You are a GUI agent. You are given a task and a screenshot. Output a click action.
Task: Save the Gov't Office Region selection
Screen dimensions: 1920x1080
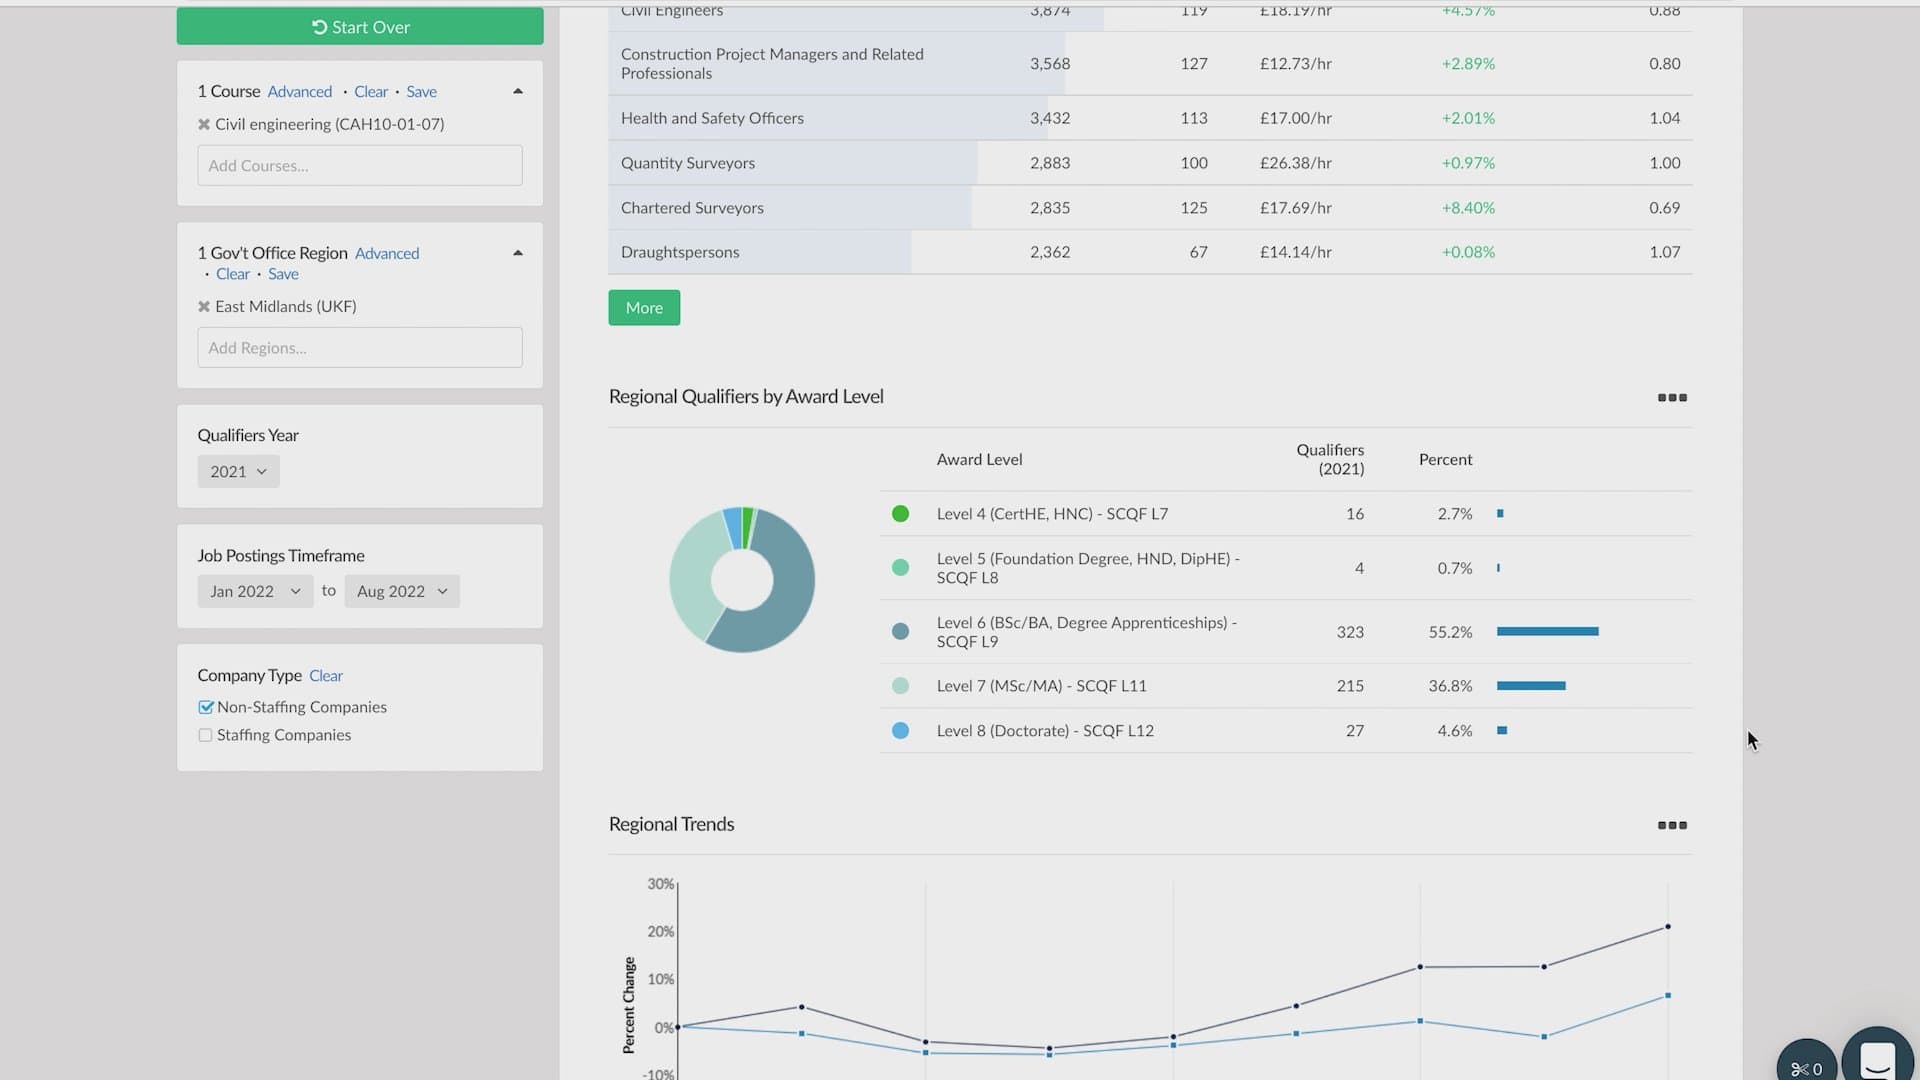(x=283, y=273)
